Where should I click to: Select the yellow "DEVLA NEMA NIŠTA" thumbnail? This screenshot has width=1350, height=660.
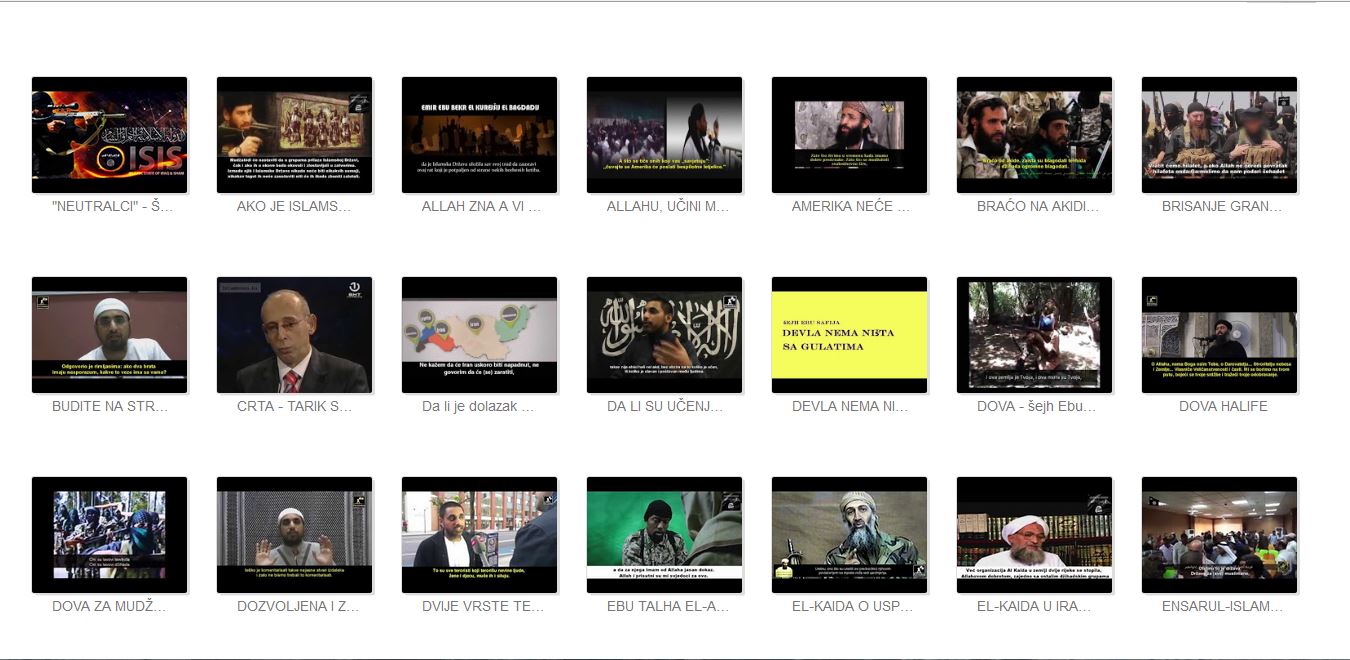coord(849,335)
